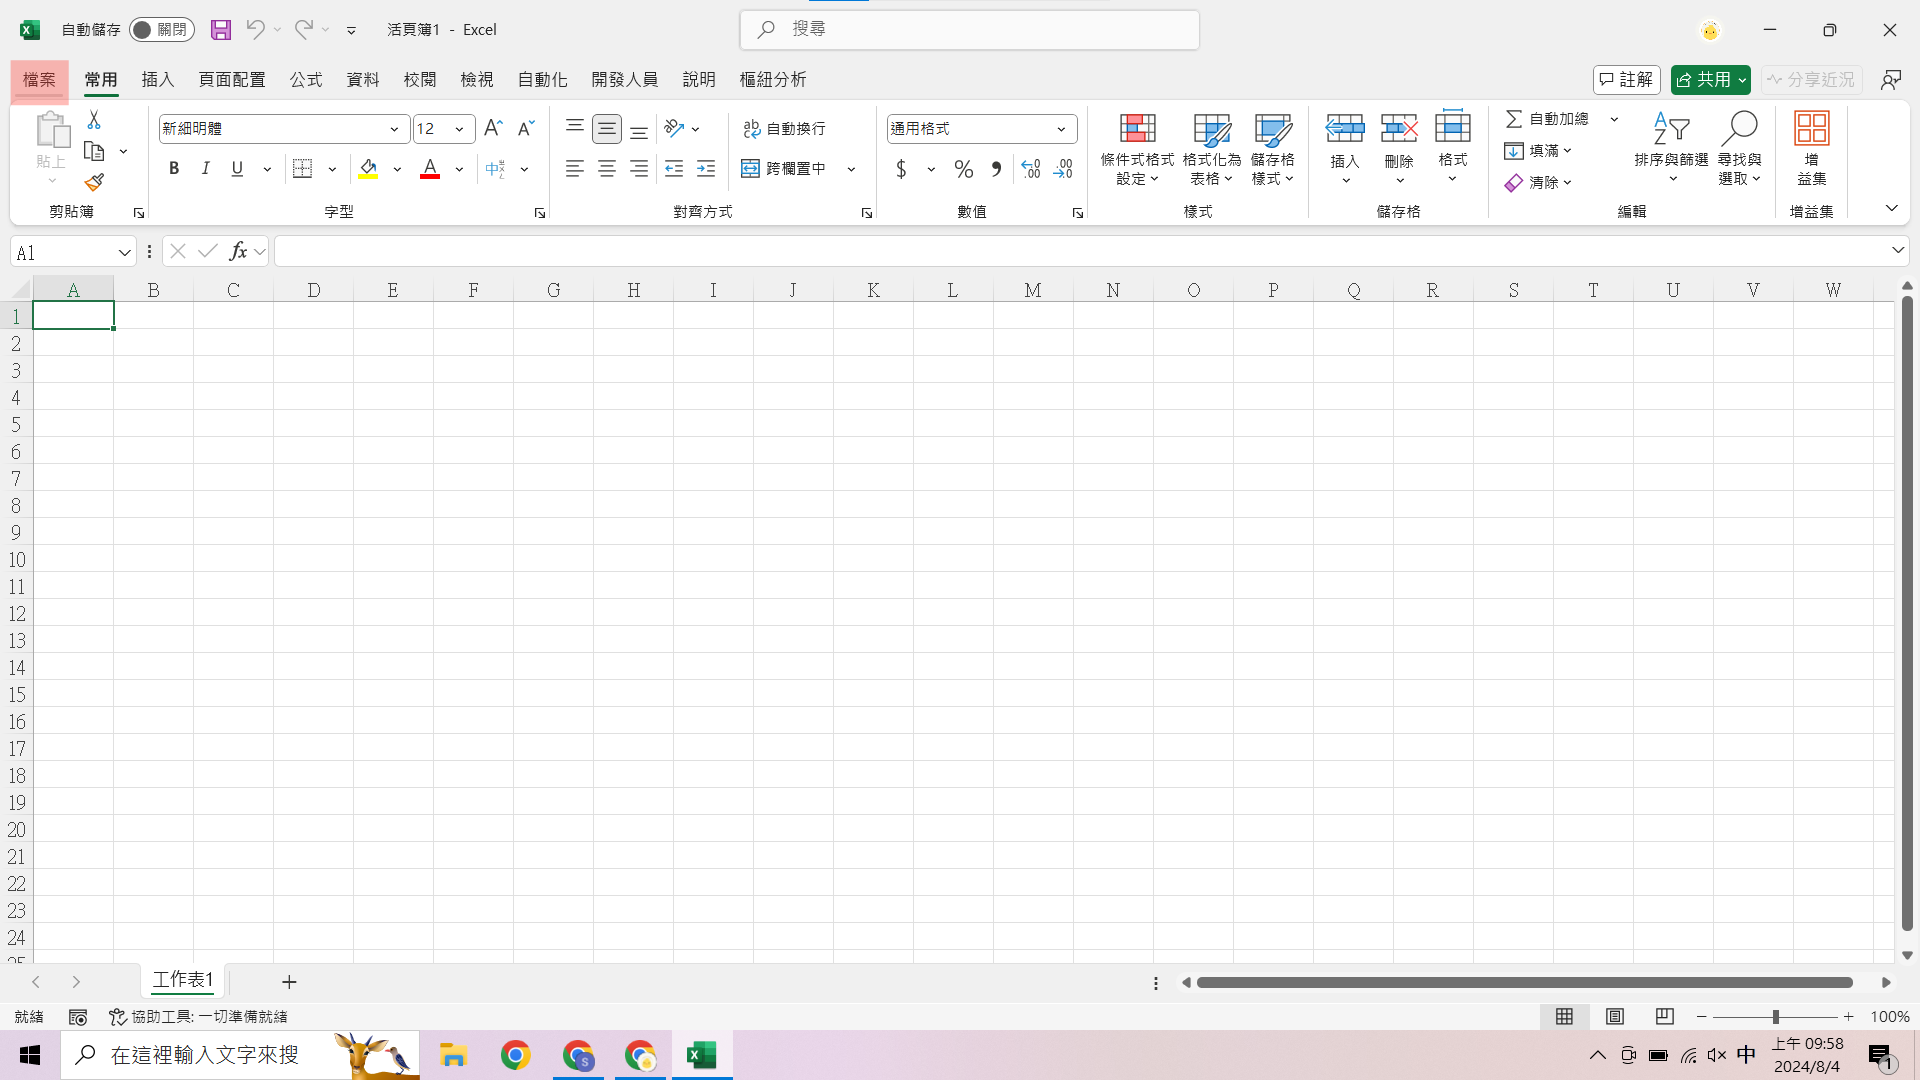Image resolution: width=1920 pixels, height=1080 pixels.
Task: Open the 插入 ribbon tab
Action: point(157,80)
